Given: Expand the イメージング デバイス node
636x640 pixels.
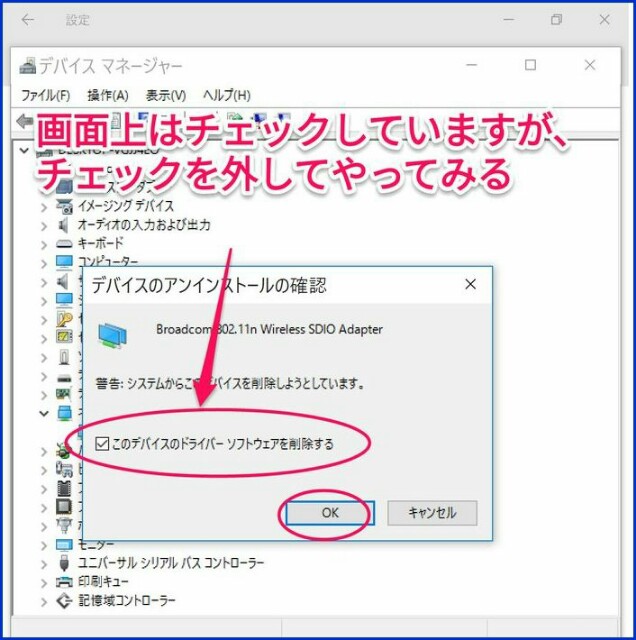Looking at the screenshot, I should (x=44, y=207).
